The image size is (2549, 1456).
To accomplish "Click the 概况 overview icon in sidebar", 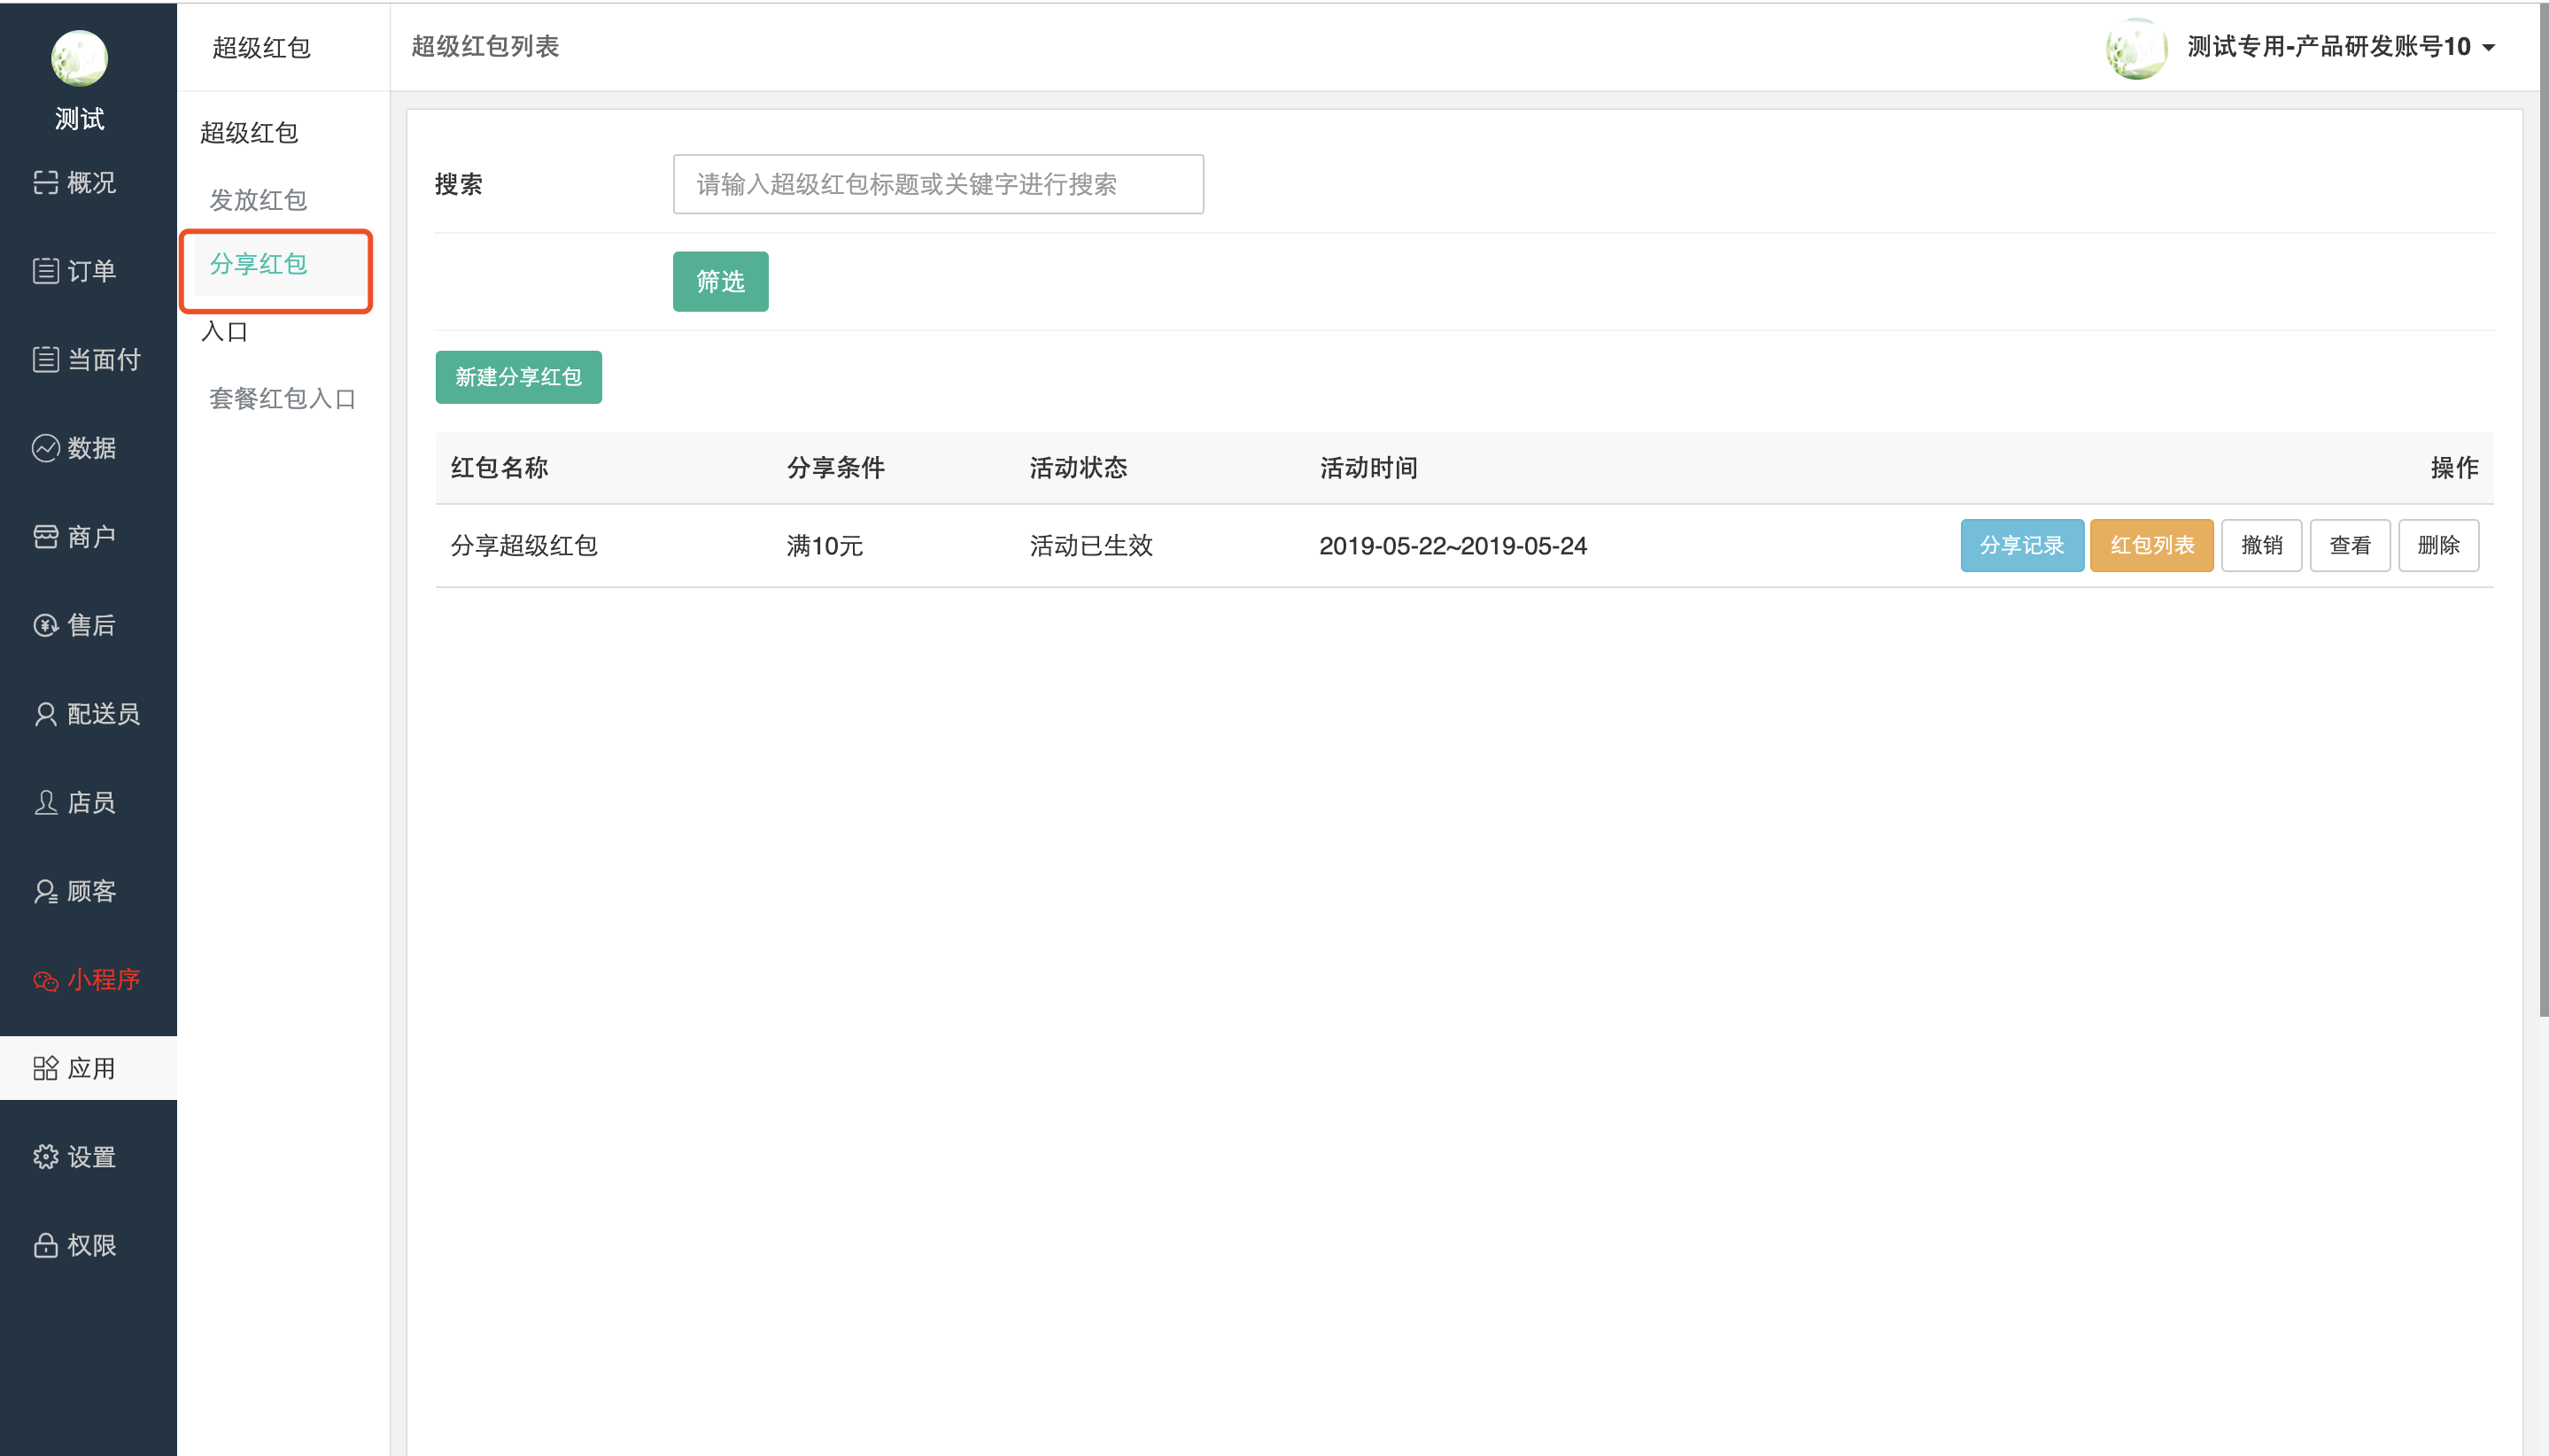I will [45, 182].
